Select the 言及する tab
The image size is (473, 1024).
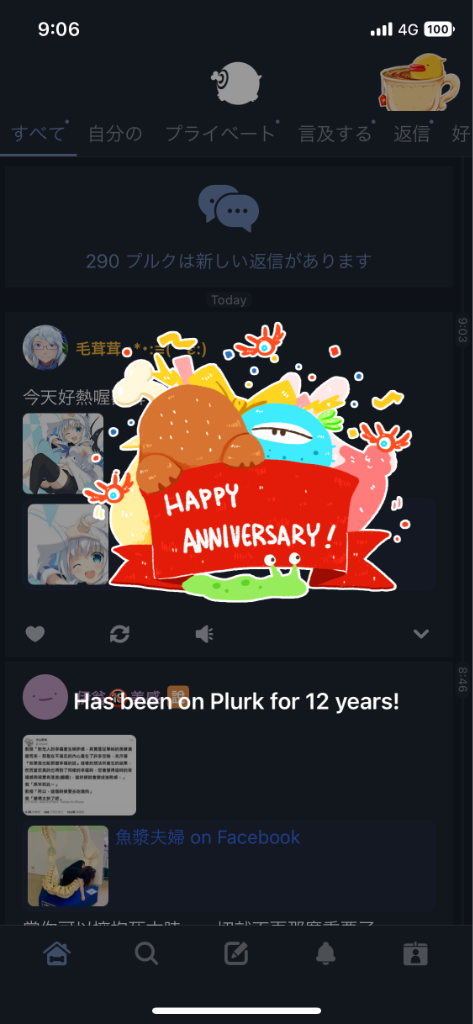(335, 134)
